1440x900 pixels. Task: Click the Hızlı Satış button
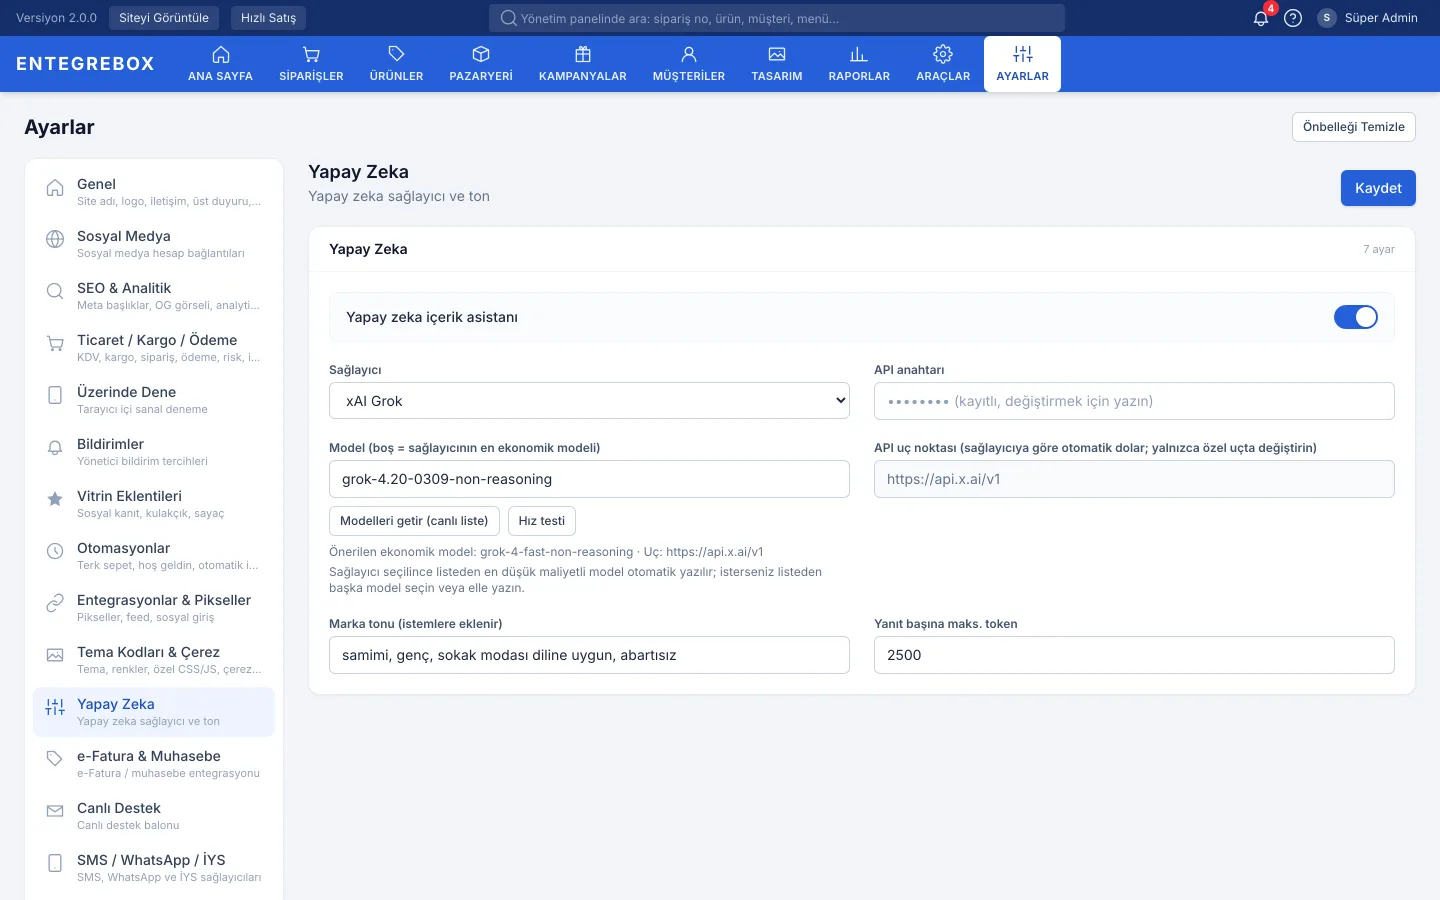tap(268, 18)
